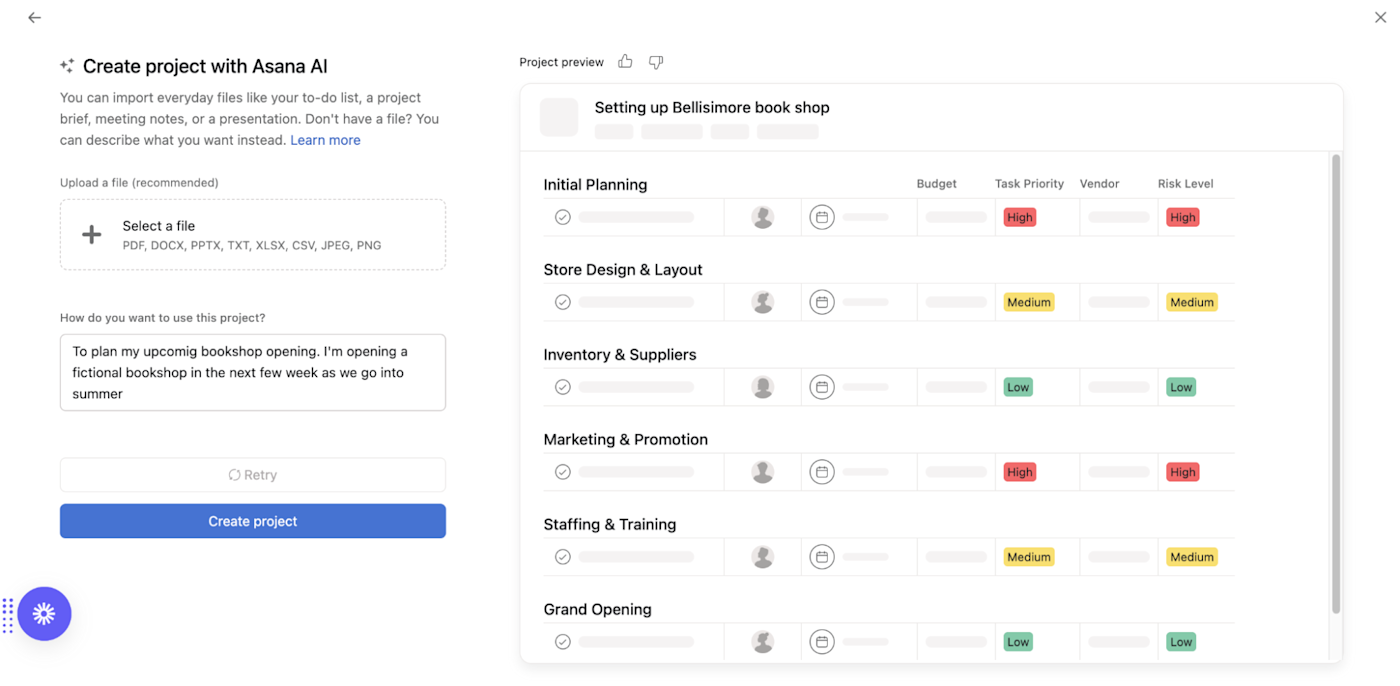Click High Risk Level tag in Marketing & Promotion
Screen dimensions: 1400x686
[x=1183, y=472]
